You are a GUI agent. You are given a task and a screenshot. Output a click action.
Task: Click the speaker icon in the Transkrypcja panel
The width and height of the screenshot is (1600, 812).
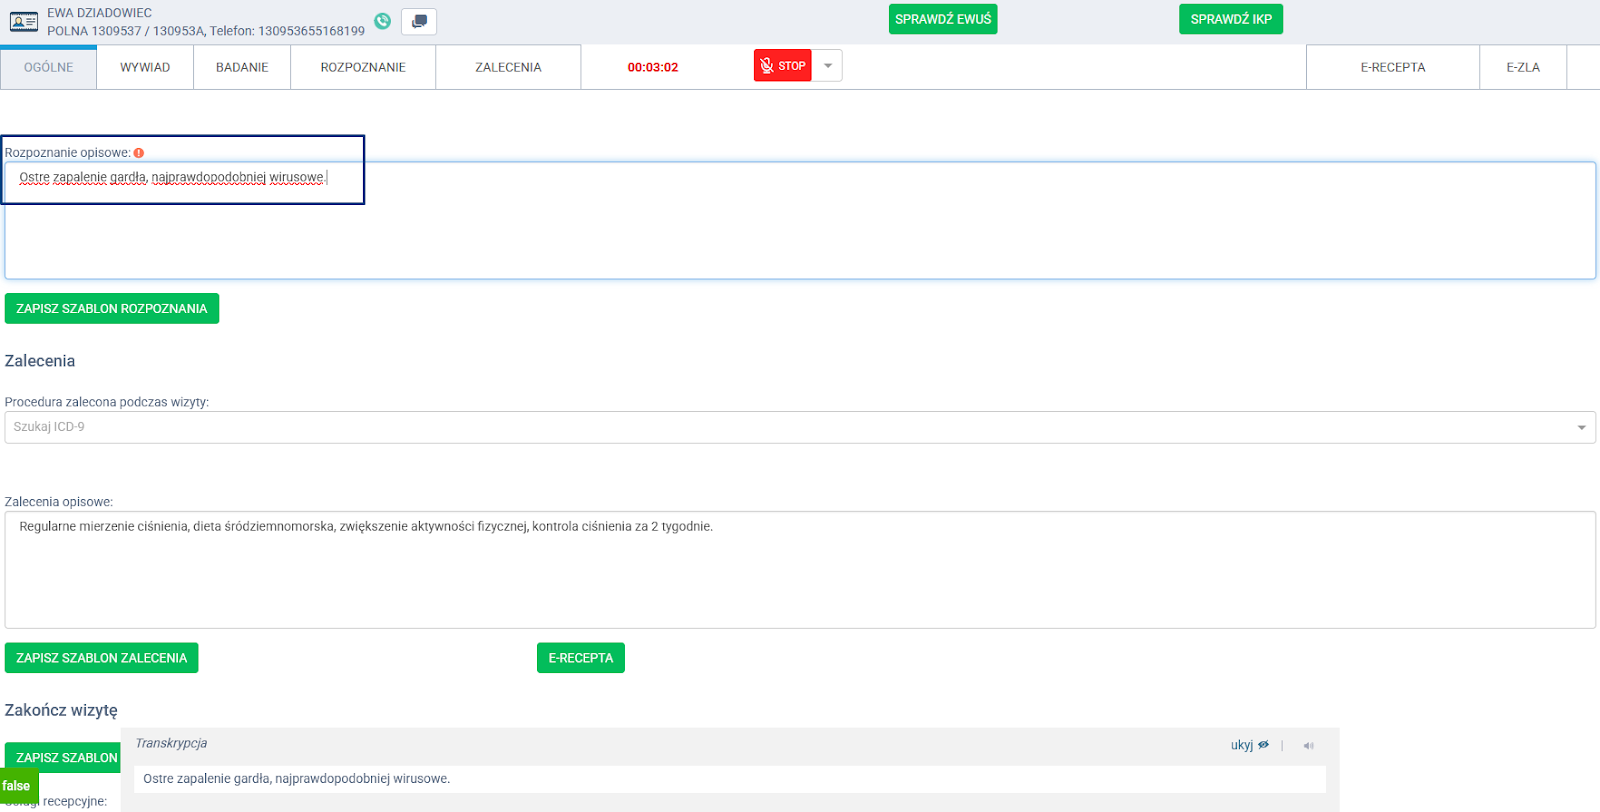1308,745
